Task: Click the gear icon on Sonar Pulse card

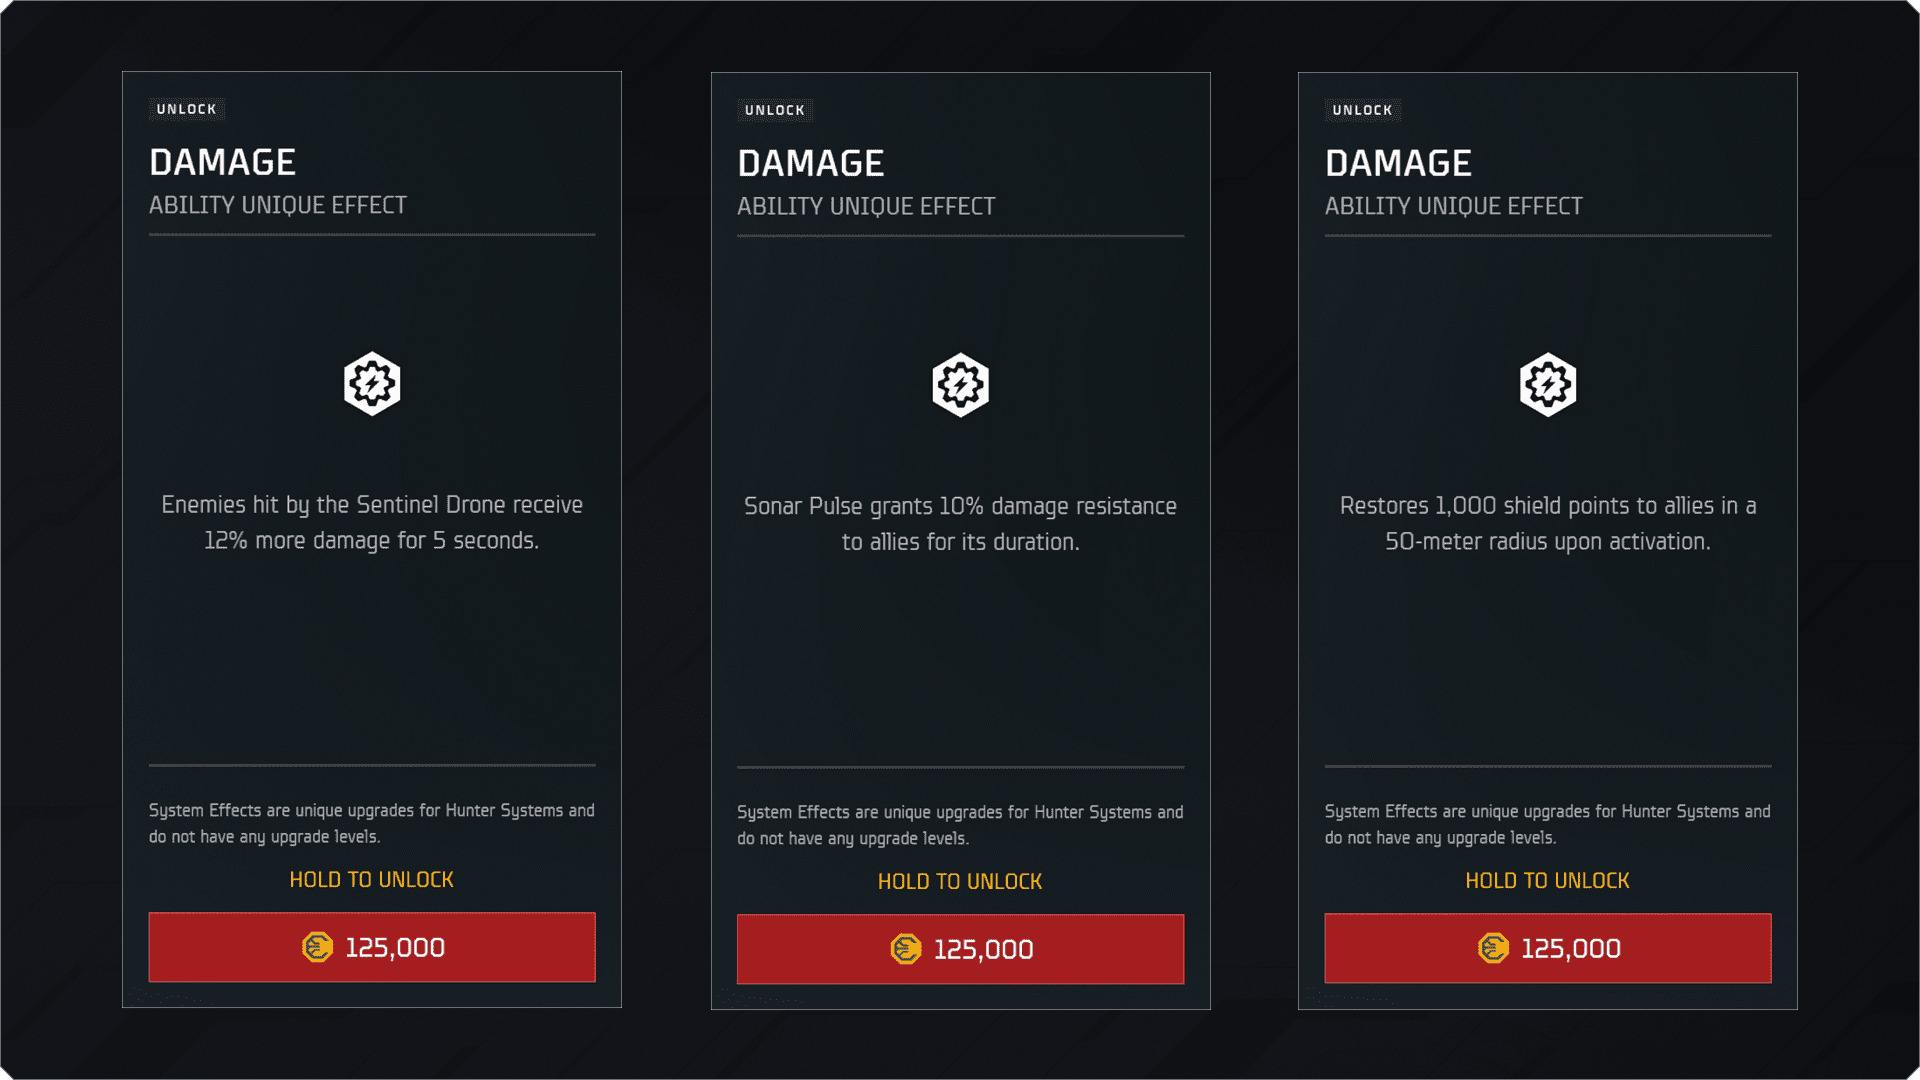Action: [x=960, y=385]
